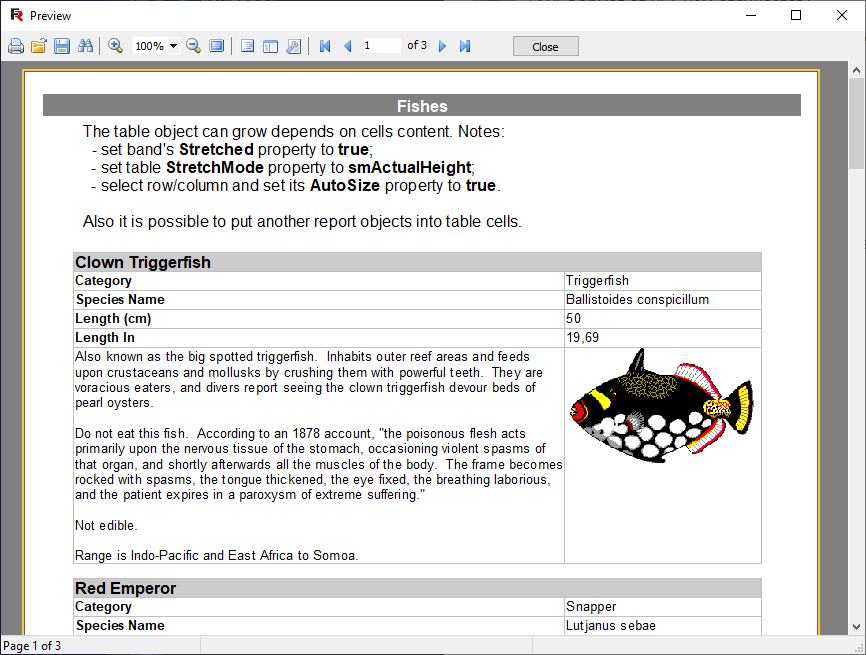Toggle the thumbnails panel icon
Viewport: 866px width, 655px height.
270,46
